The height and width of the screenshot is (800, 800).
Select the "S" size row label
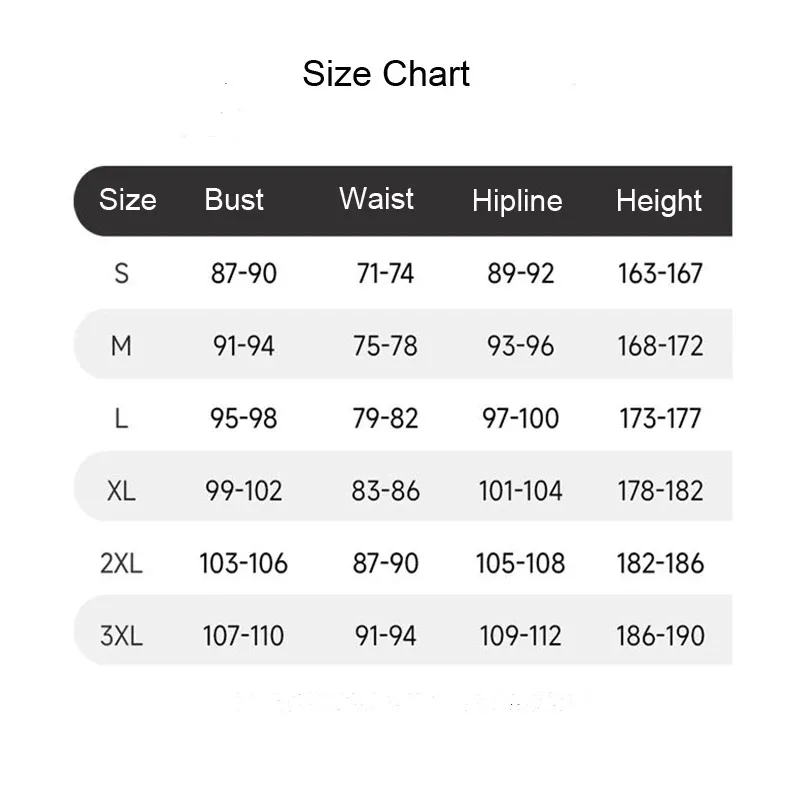click(x=122, y=273)
